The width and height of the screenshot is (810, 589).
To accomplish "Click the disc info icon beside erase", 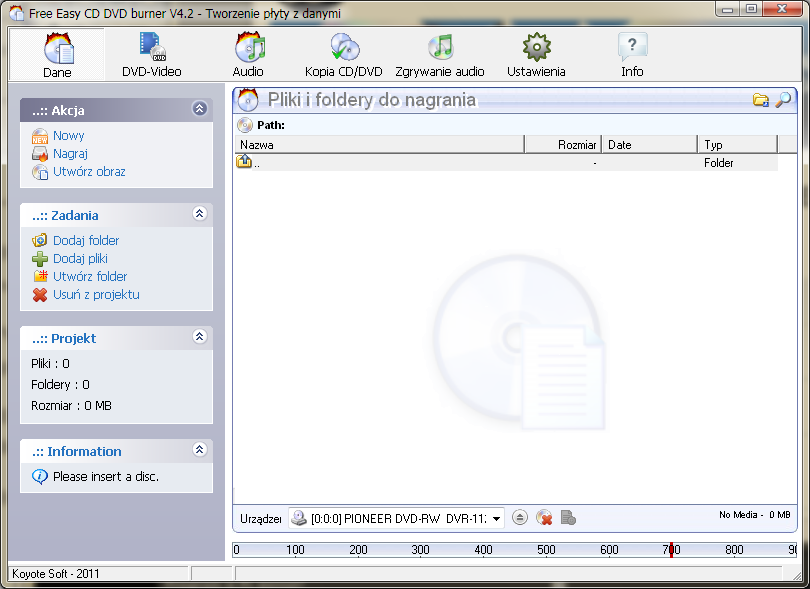I will coord(568,518).
